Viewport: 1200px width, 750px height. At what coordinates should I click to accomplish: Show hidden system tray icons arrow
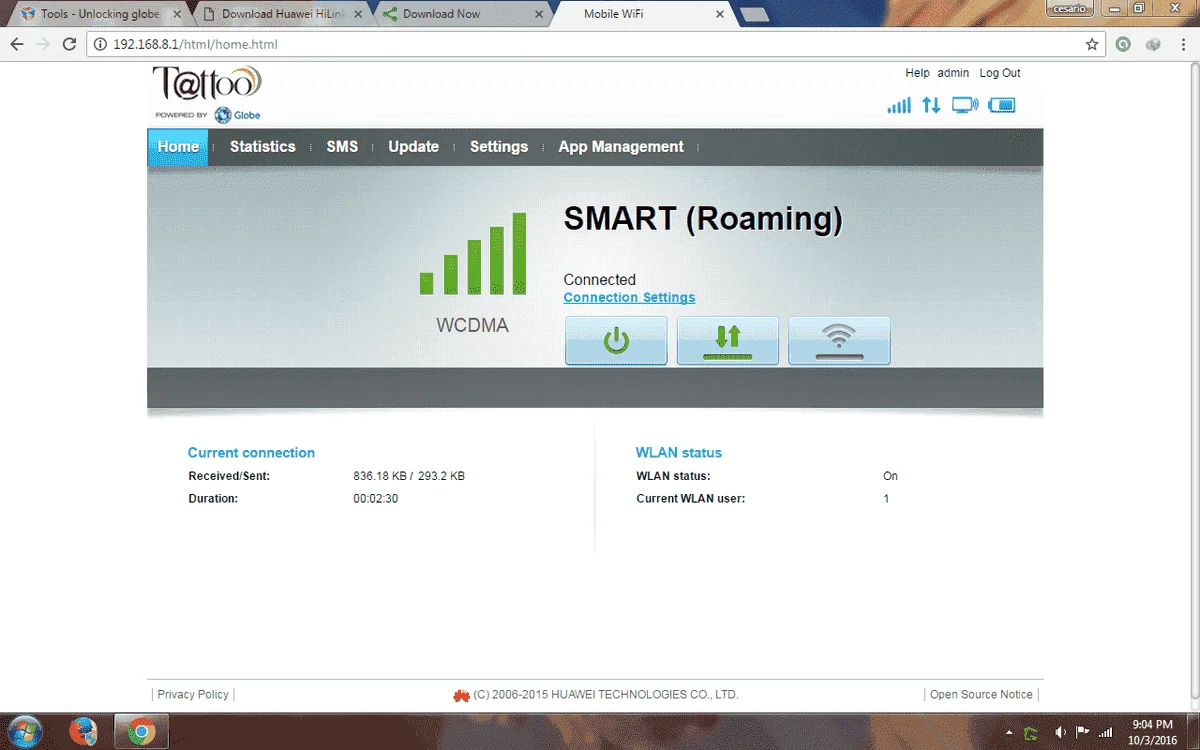pos(1007,733)
